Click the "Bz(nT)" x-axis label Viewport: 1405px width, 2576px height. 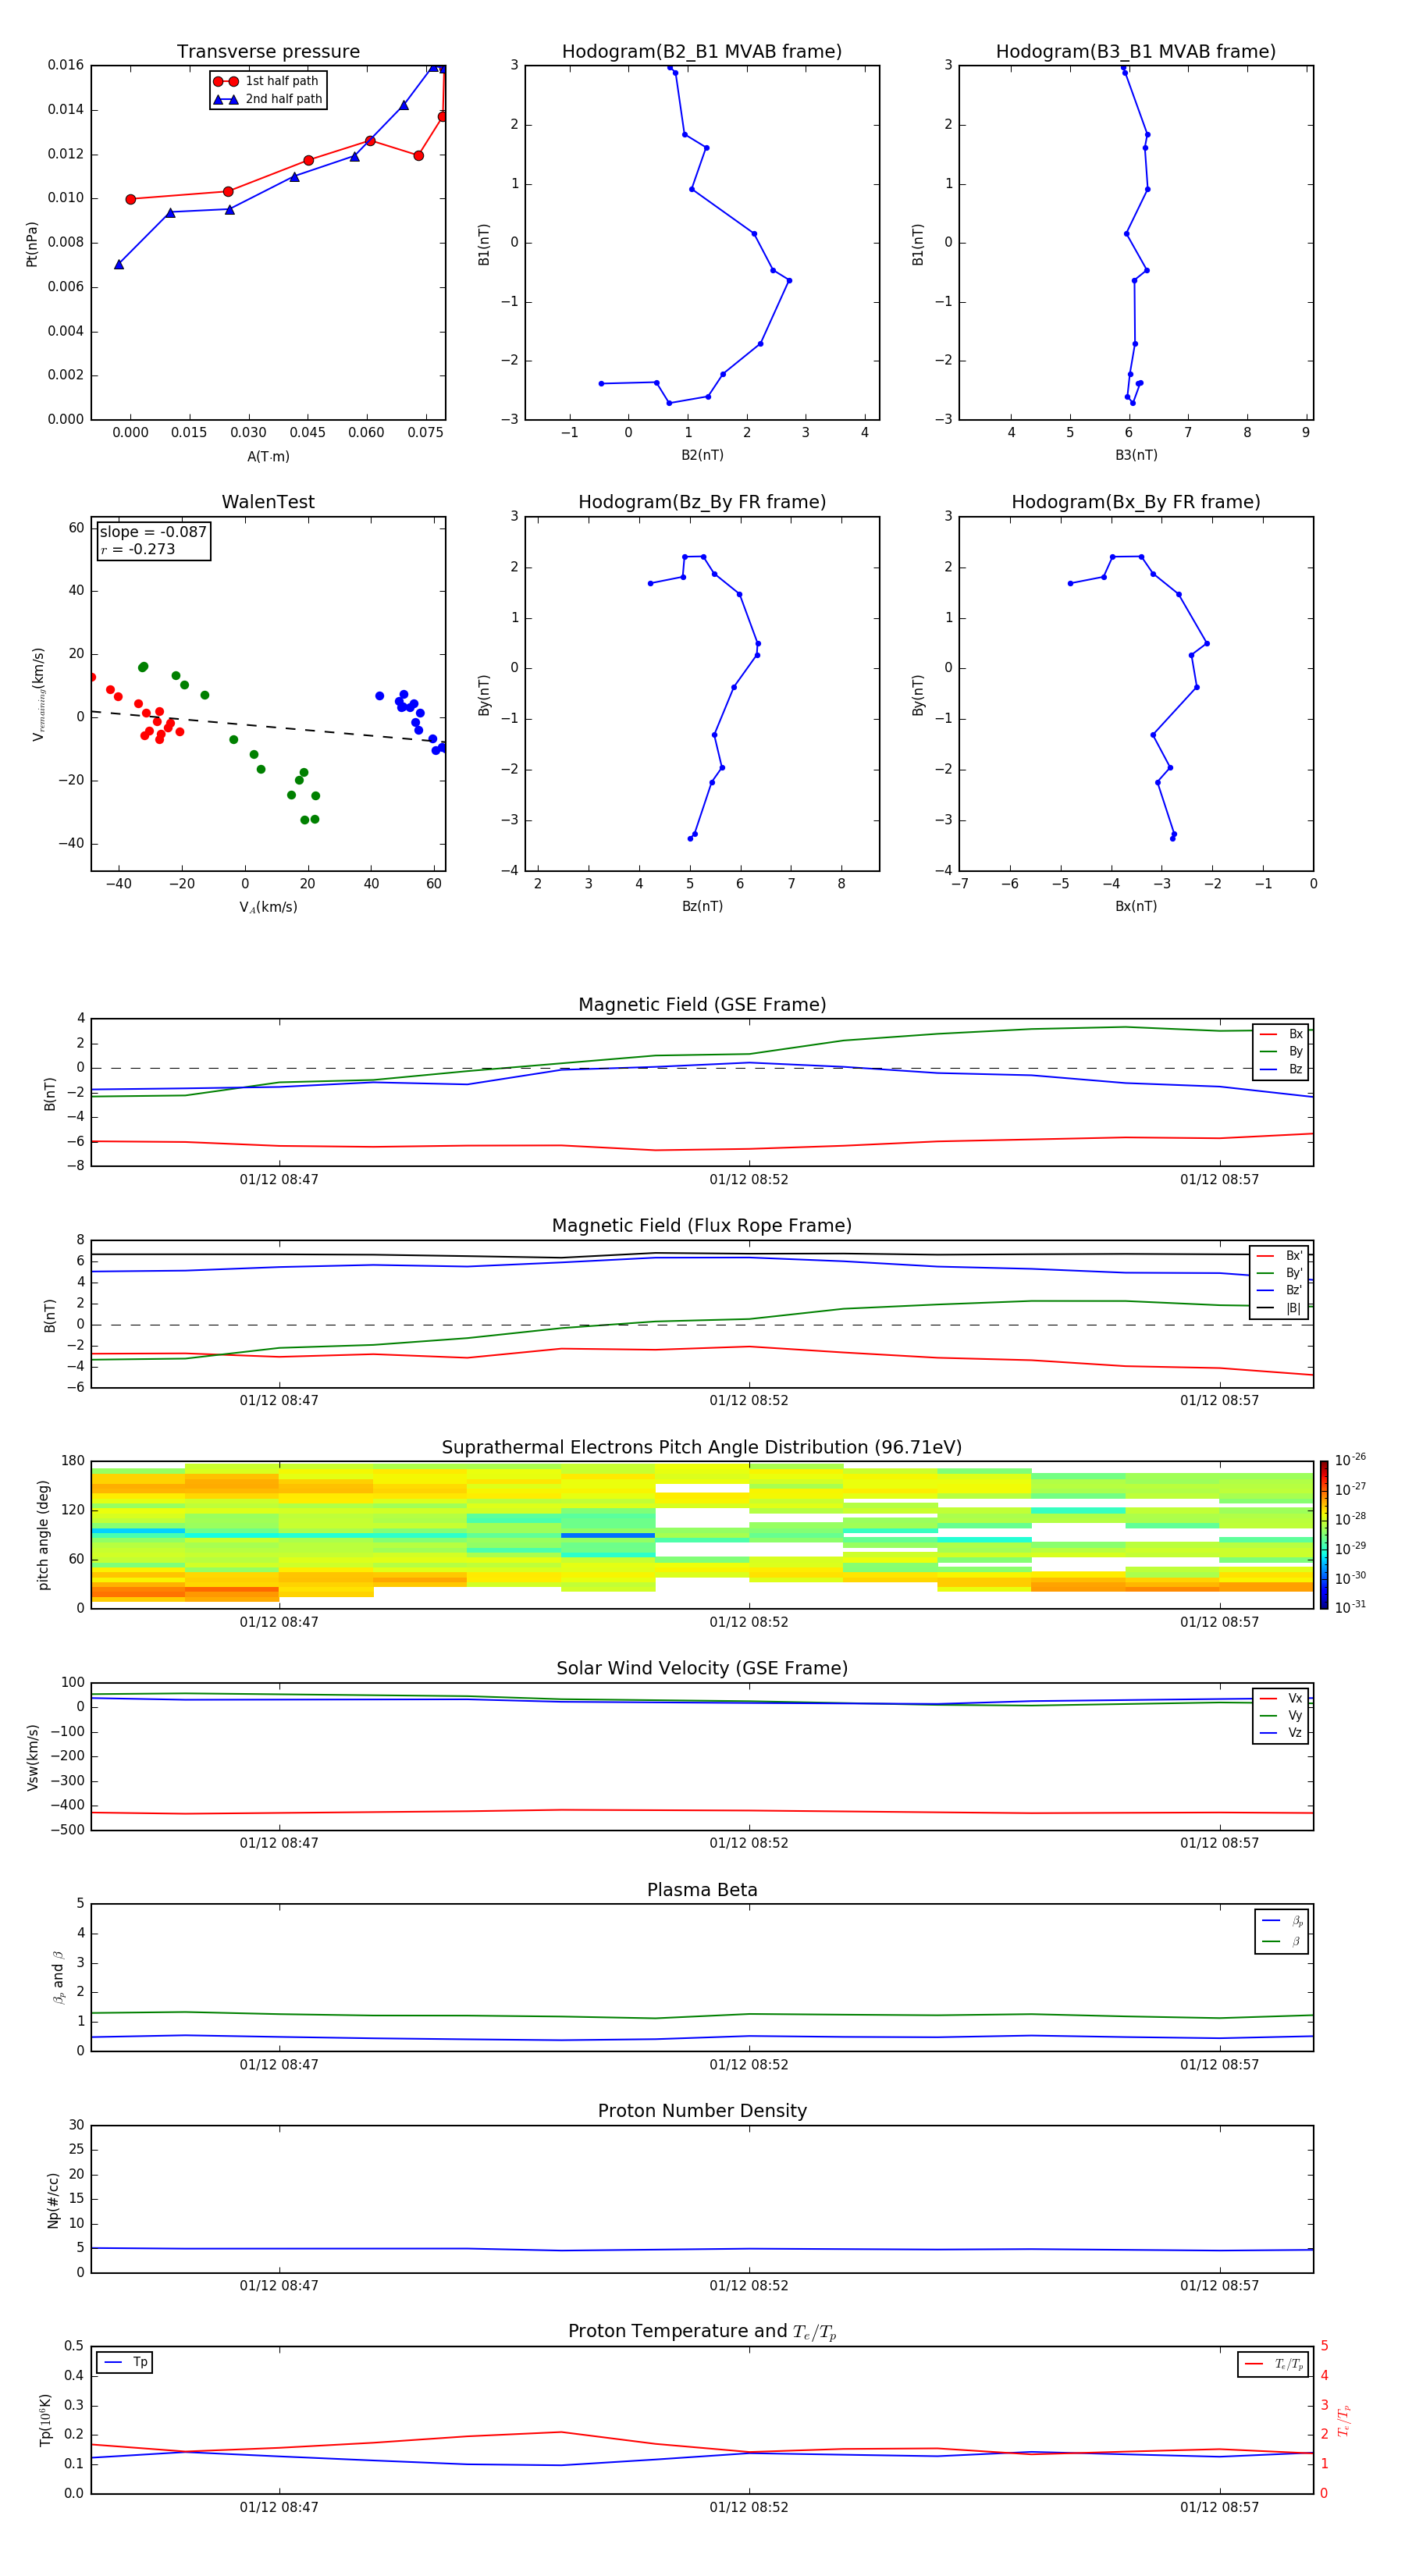[x=702, y=906]
